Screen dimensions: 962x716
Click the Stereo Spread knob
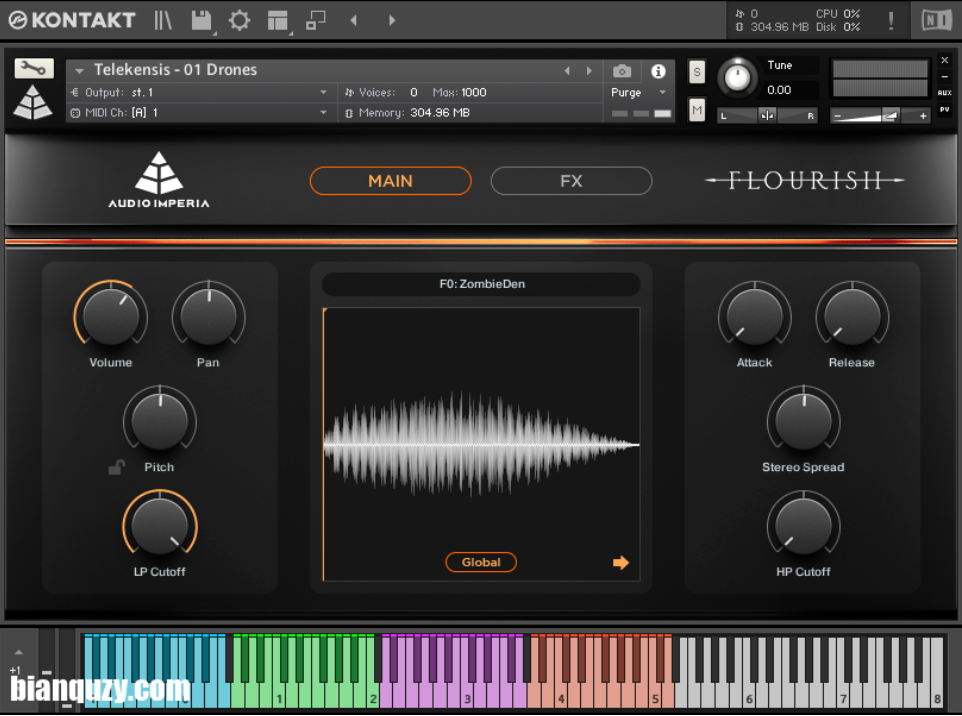click(x=803, y=420)
